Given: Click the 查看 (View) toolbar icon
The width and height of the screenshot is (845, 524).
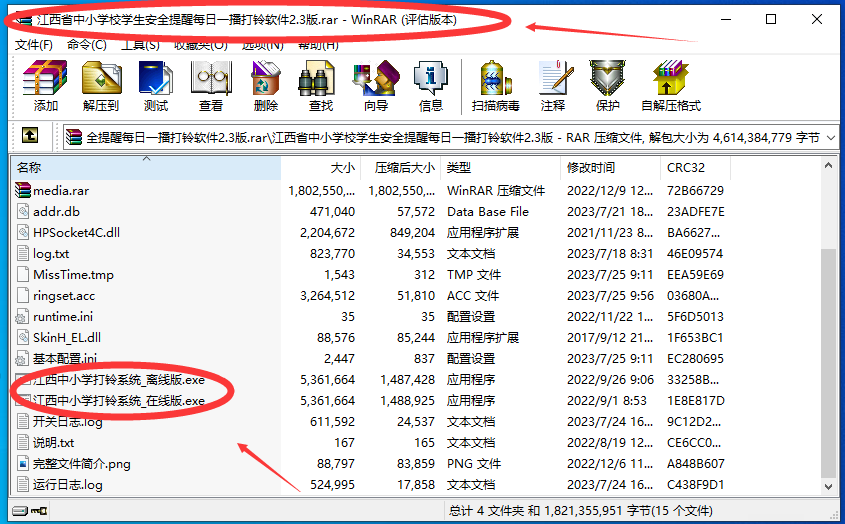Looking at the screenshot, I should pos(211,79).
